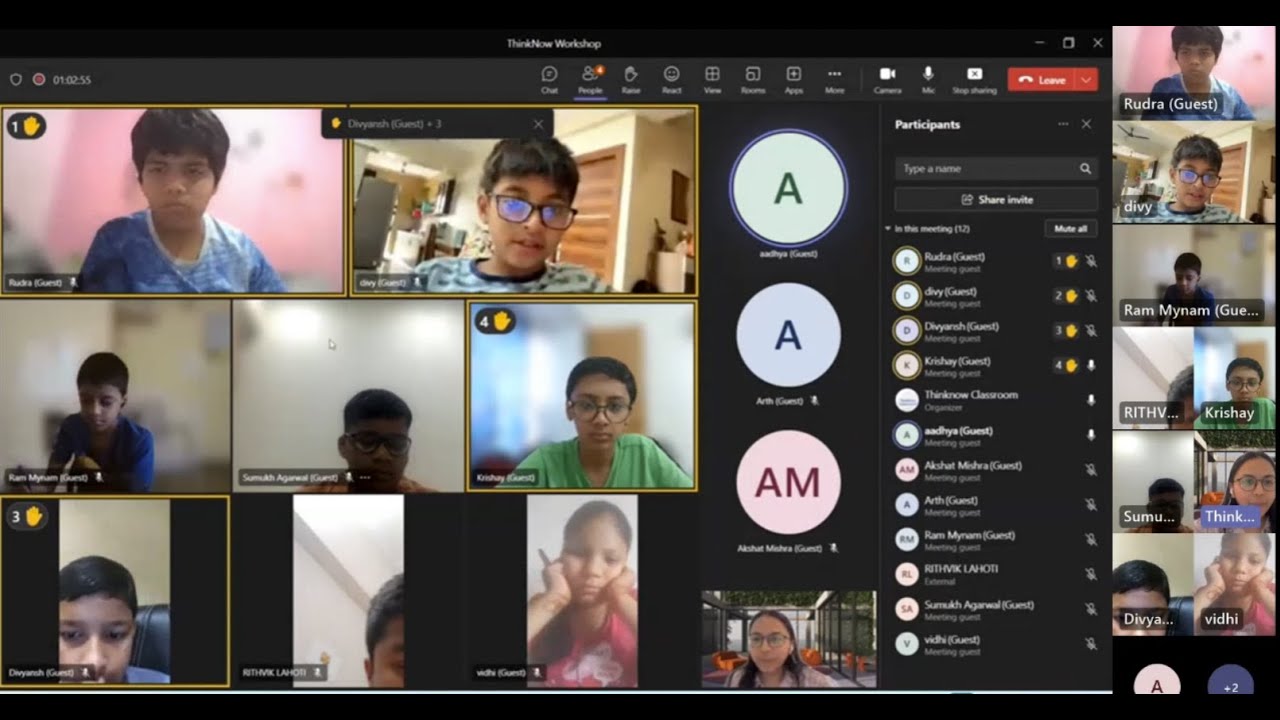
Task: Click the 'AM' avatar tile for Akshat Mishra
Action: click(x=788, y=482)
